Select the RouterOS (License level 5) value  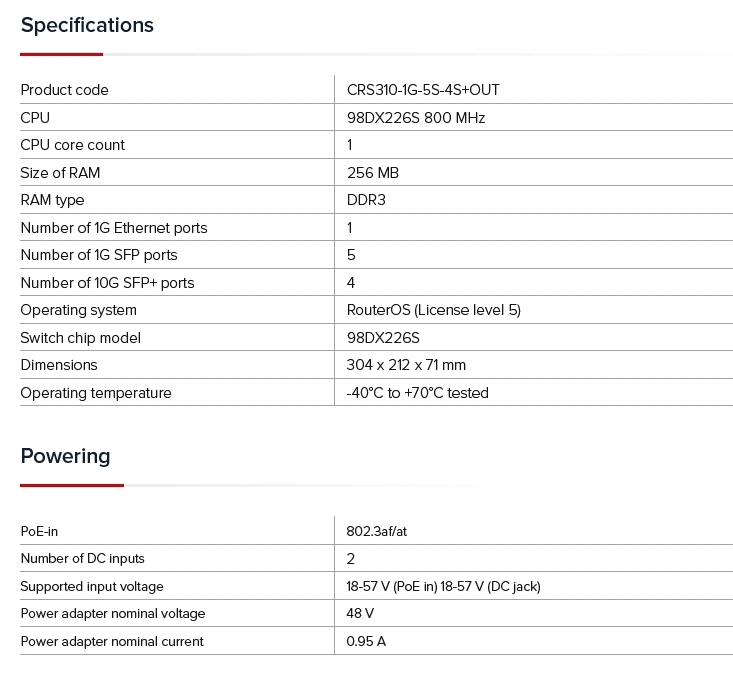point(434,310)
